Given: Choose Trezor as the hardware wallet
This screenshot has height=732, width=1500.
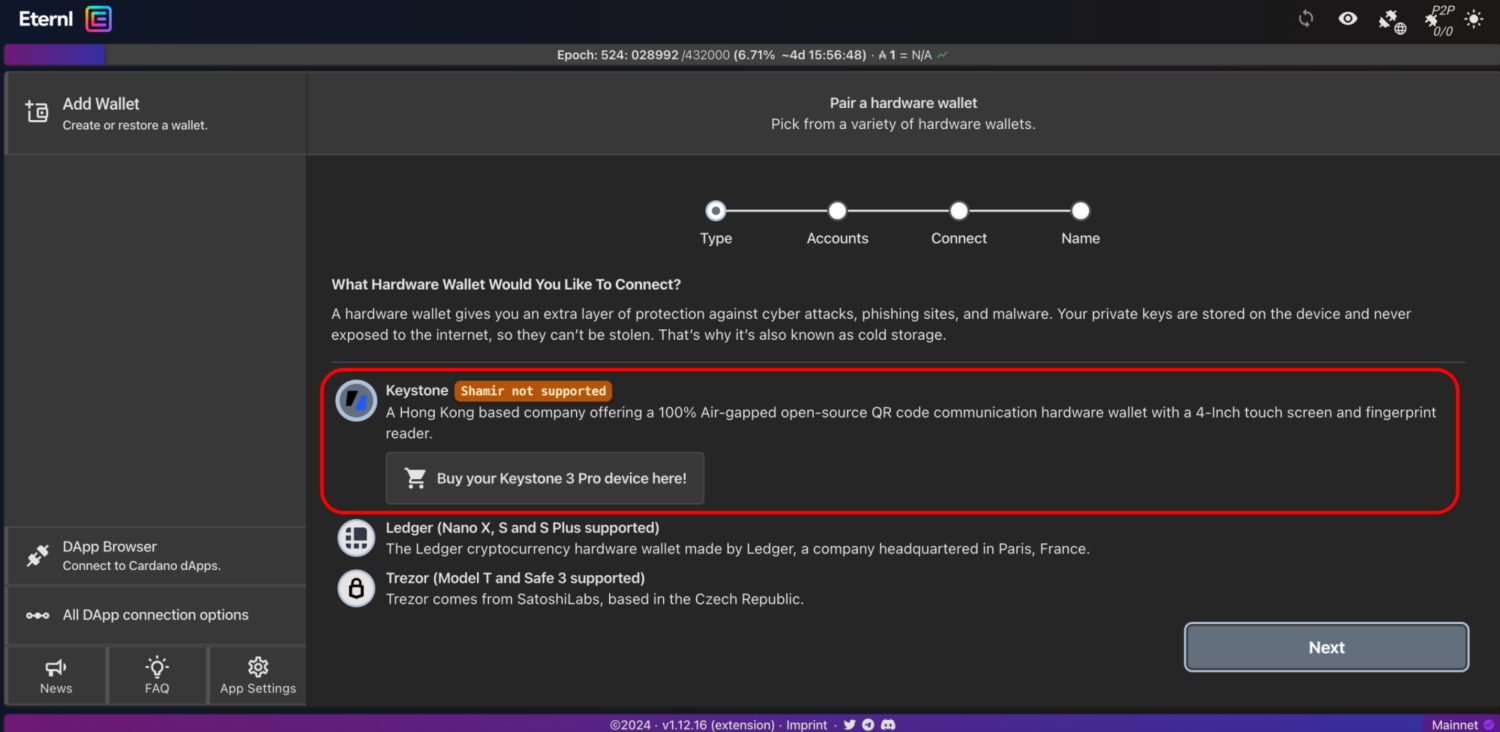Looking at the screenshot, I should 515,578.
